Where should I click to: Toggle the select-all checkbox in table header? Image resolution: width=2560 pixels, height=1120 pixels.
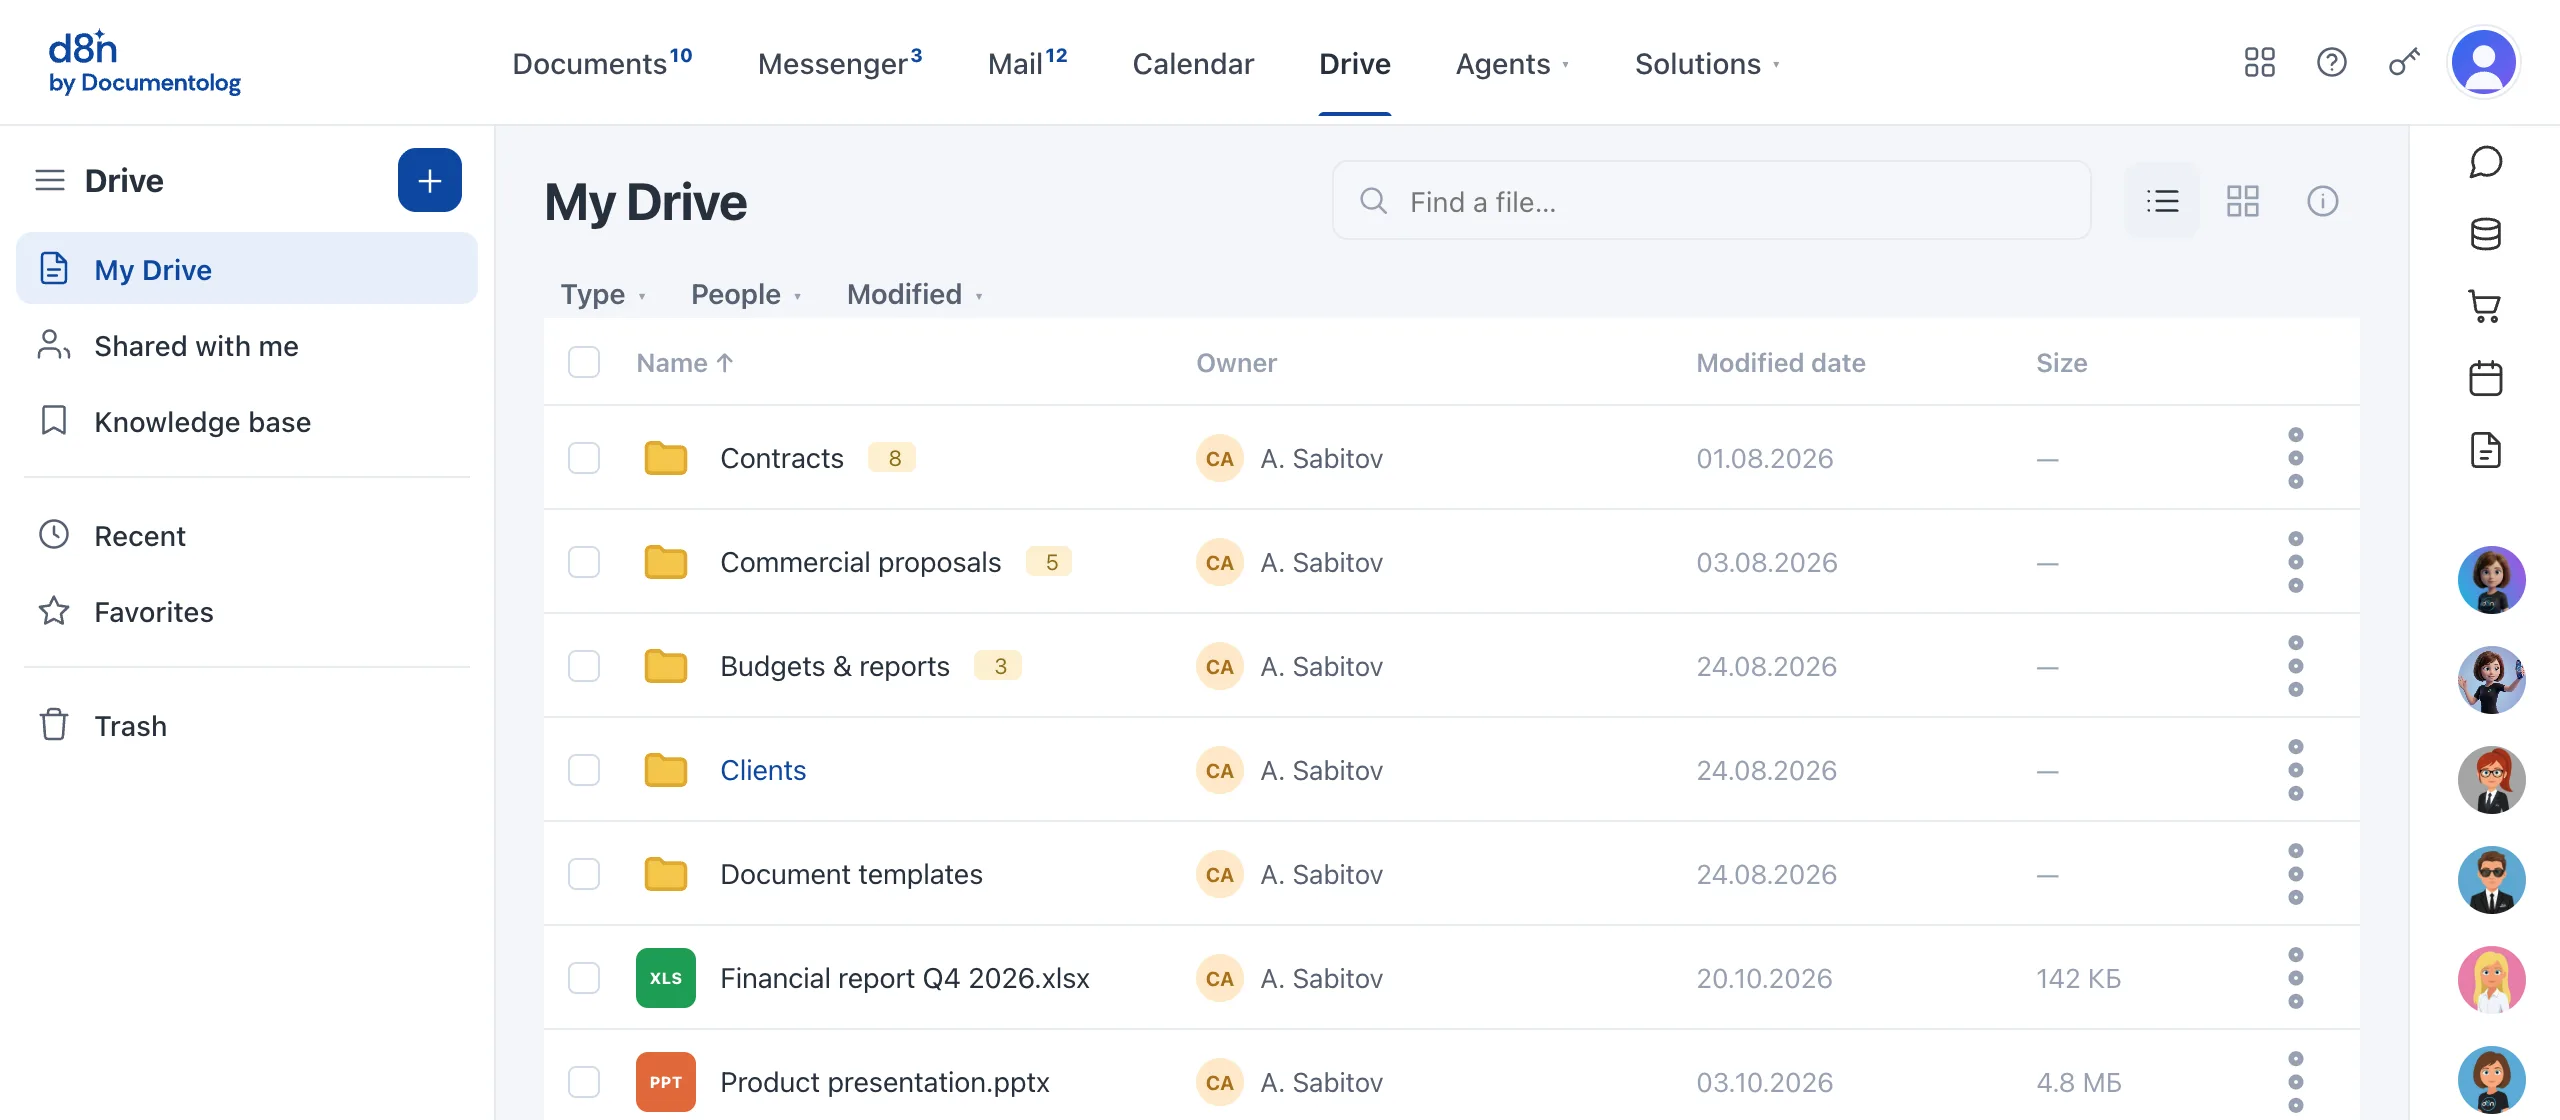[584, 362]
